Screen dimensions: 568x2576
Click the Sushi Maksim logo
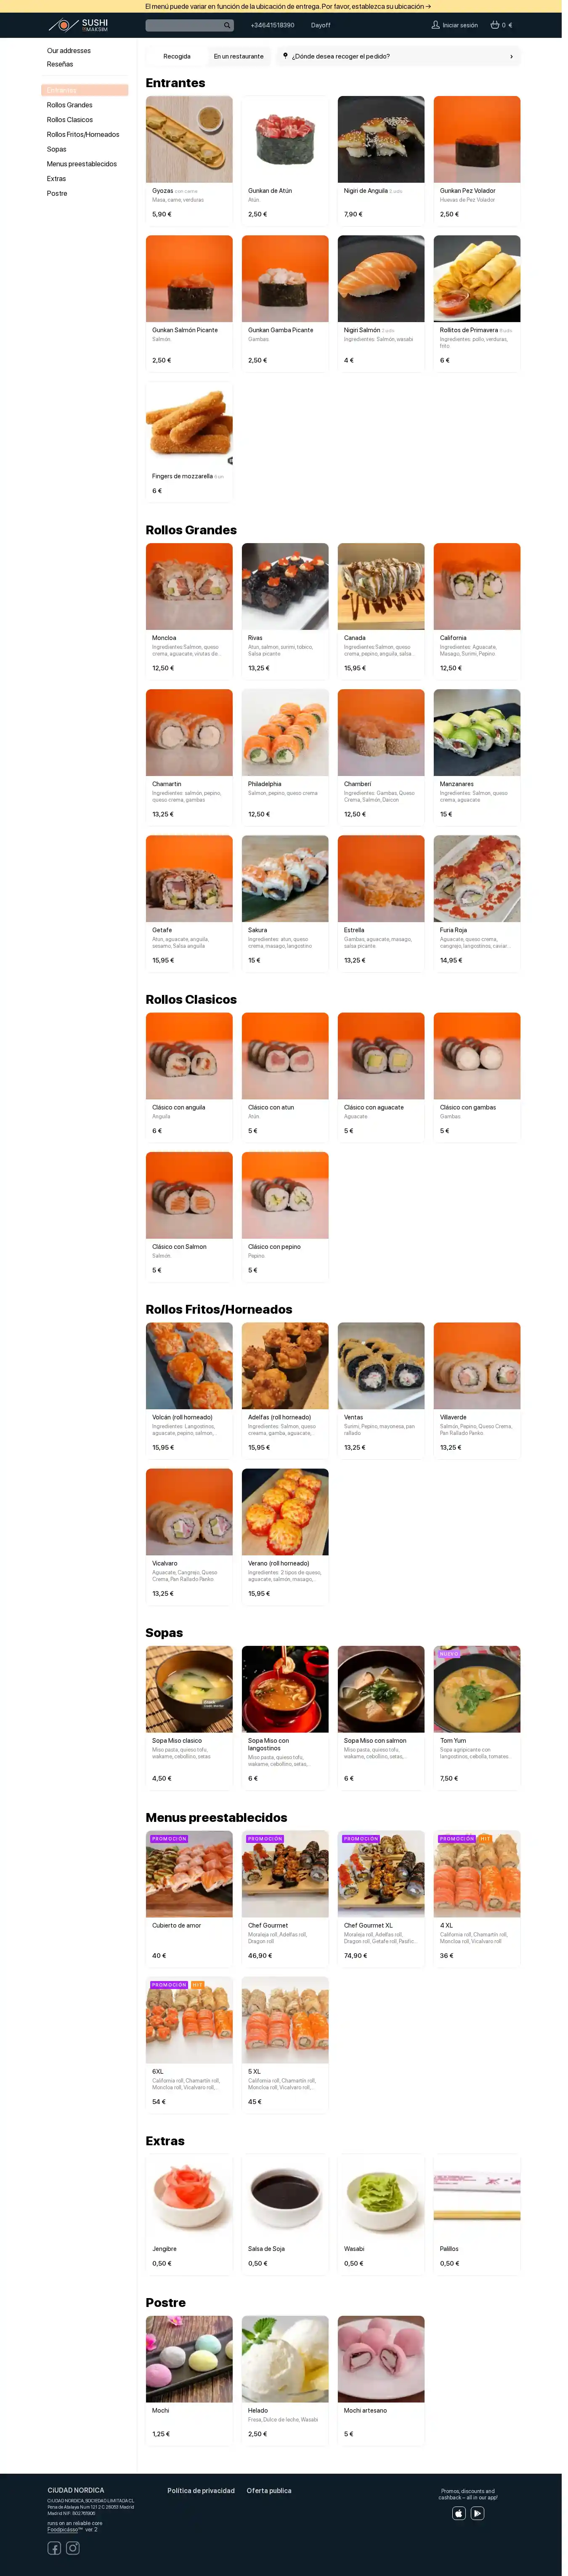(78, 25)
